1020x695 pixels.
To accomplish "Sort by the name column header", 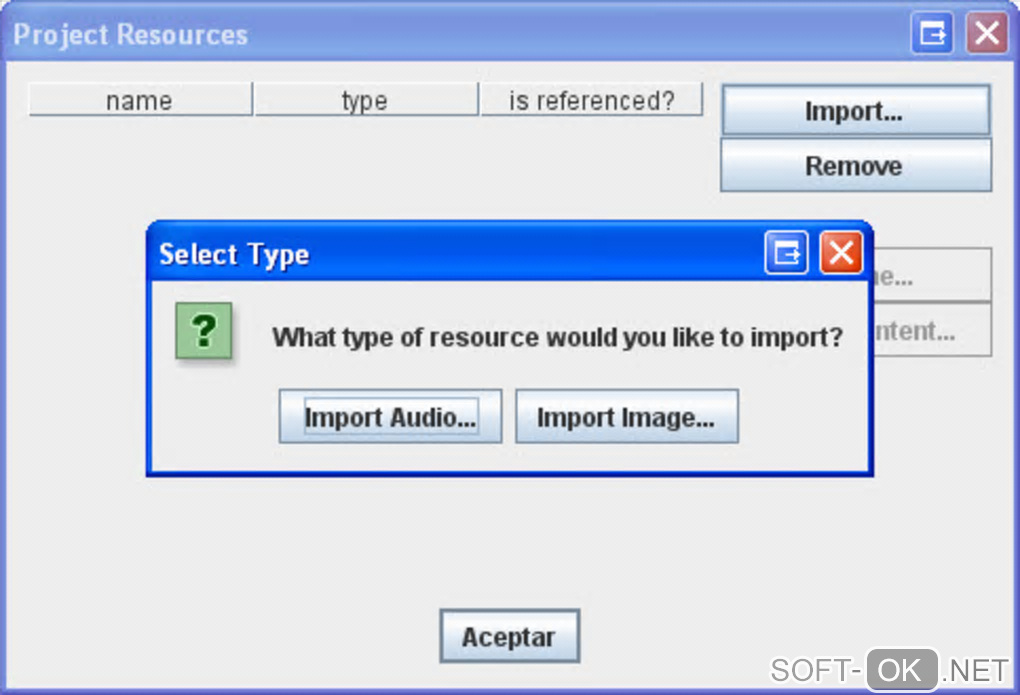I will coord(140,101).
